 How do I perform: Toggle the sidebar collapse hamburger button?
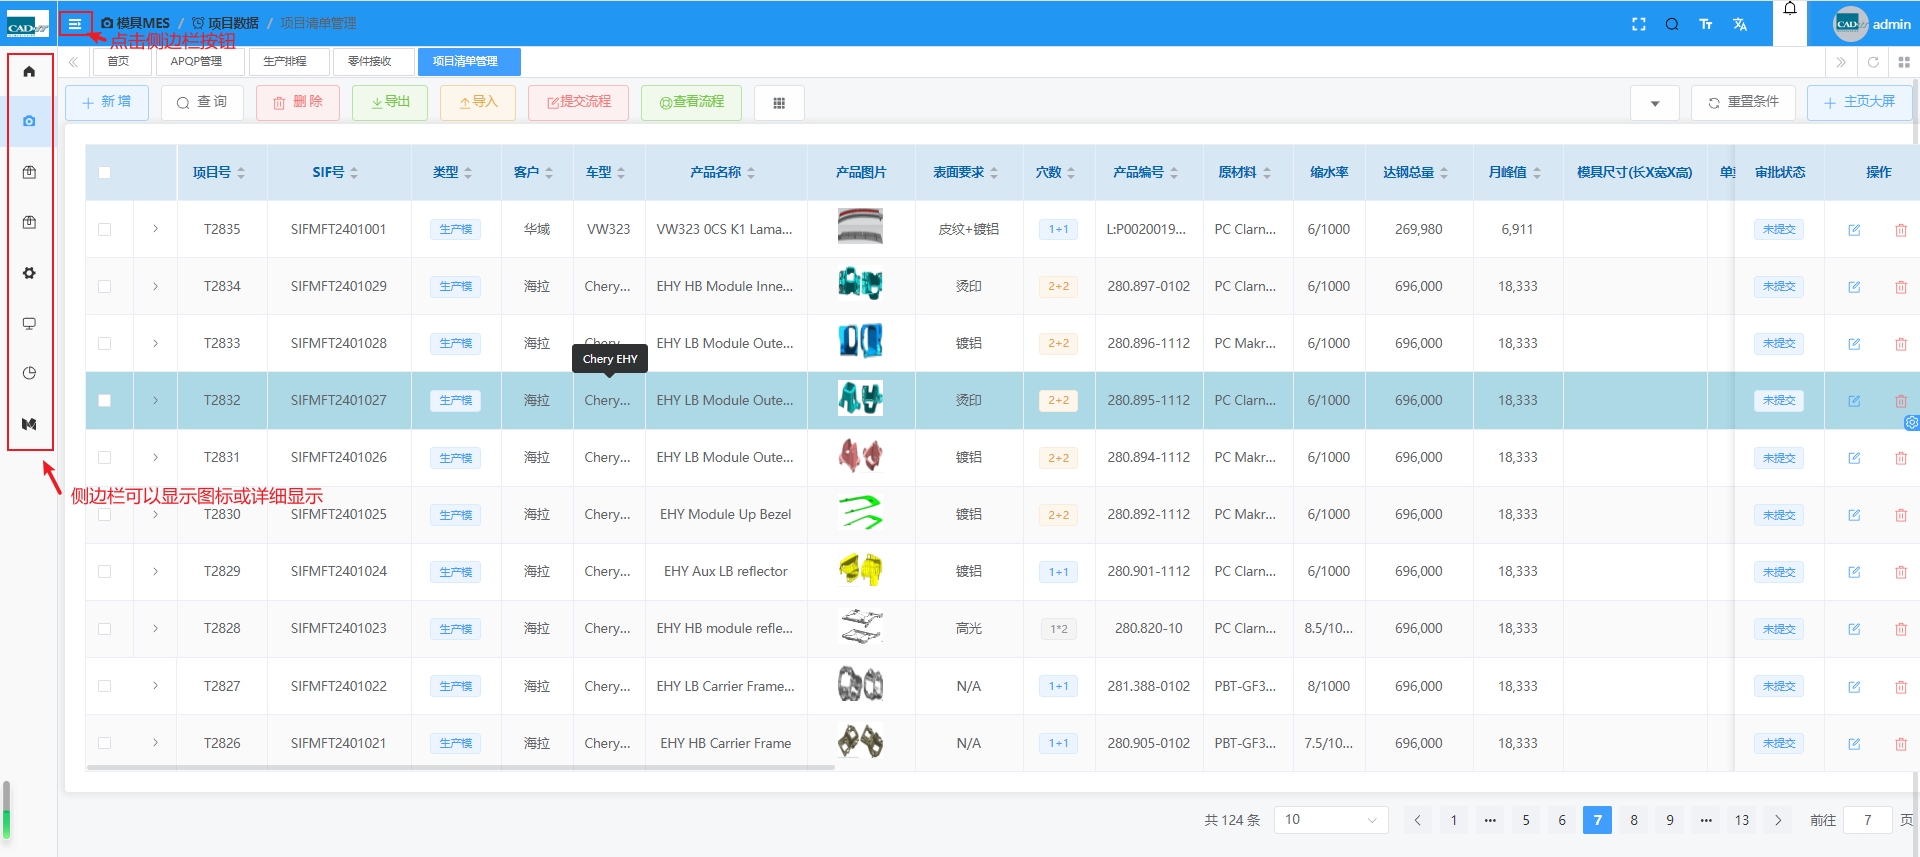click(75, 23)
